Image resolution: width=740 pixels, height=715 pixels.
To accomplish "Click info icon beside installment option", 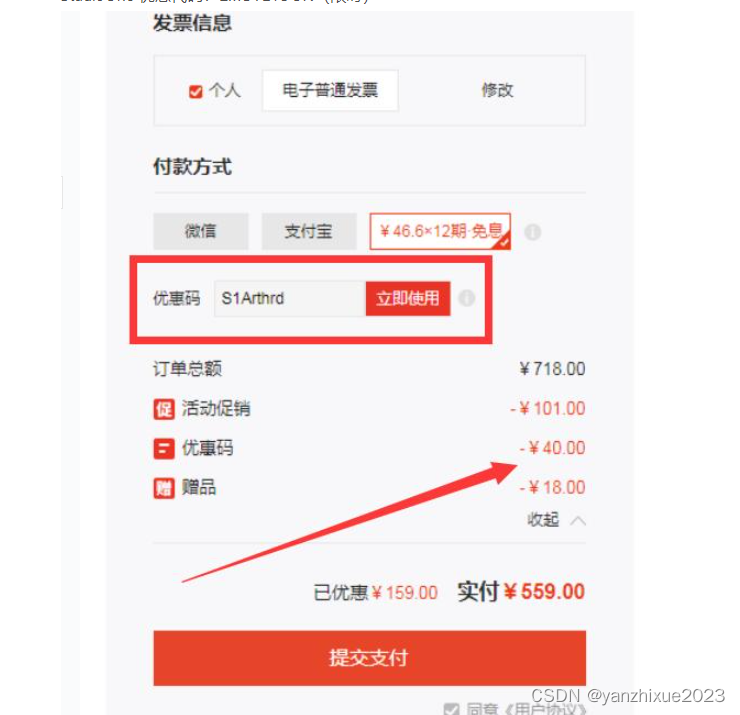I will coord(533,232).
